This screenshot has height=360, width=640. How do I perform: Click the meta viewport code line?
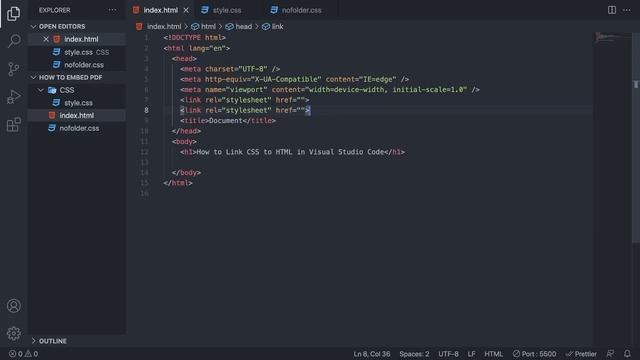330,90
